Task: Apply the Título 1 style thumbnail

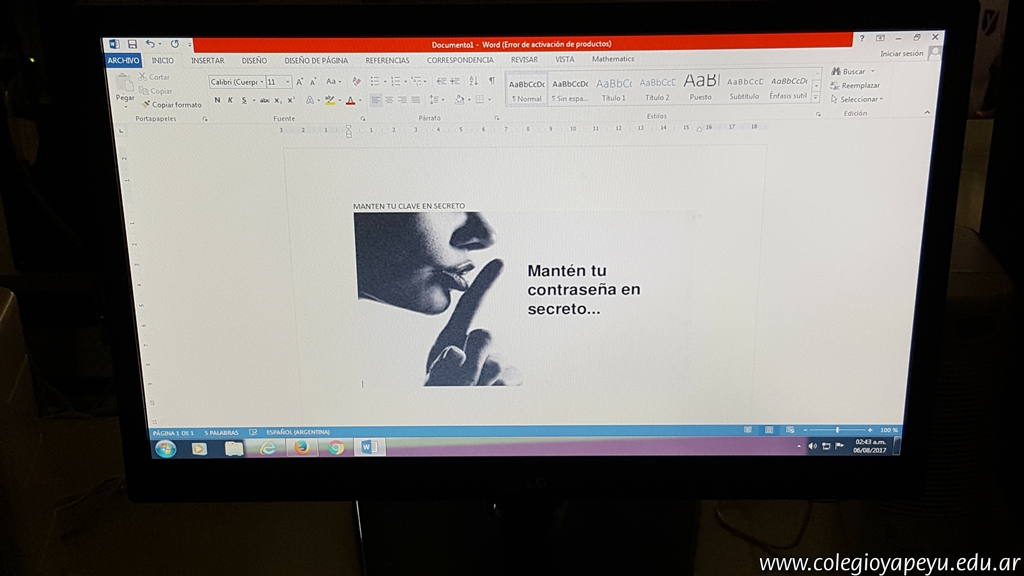Action: (x=614, y=88)
